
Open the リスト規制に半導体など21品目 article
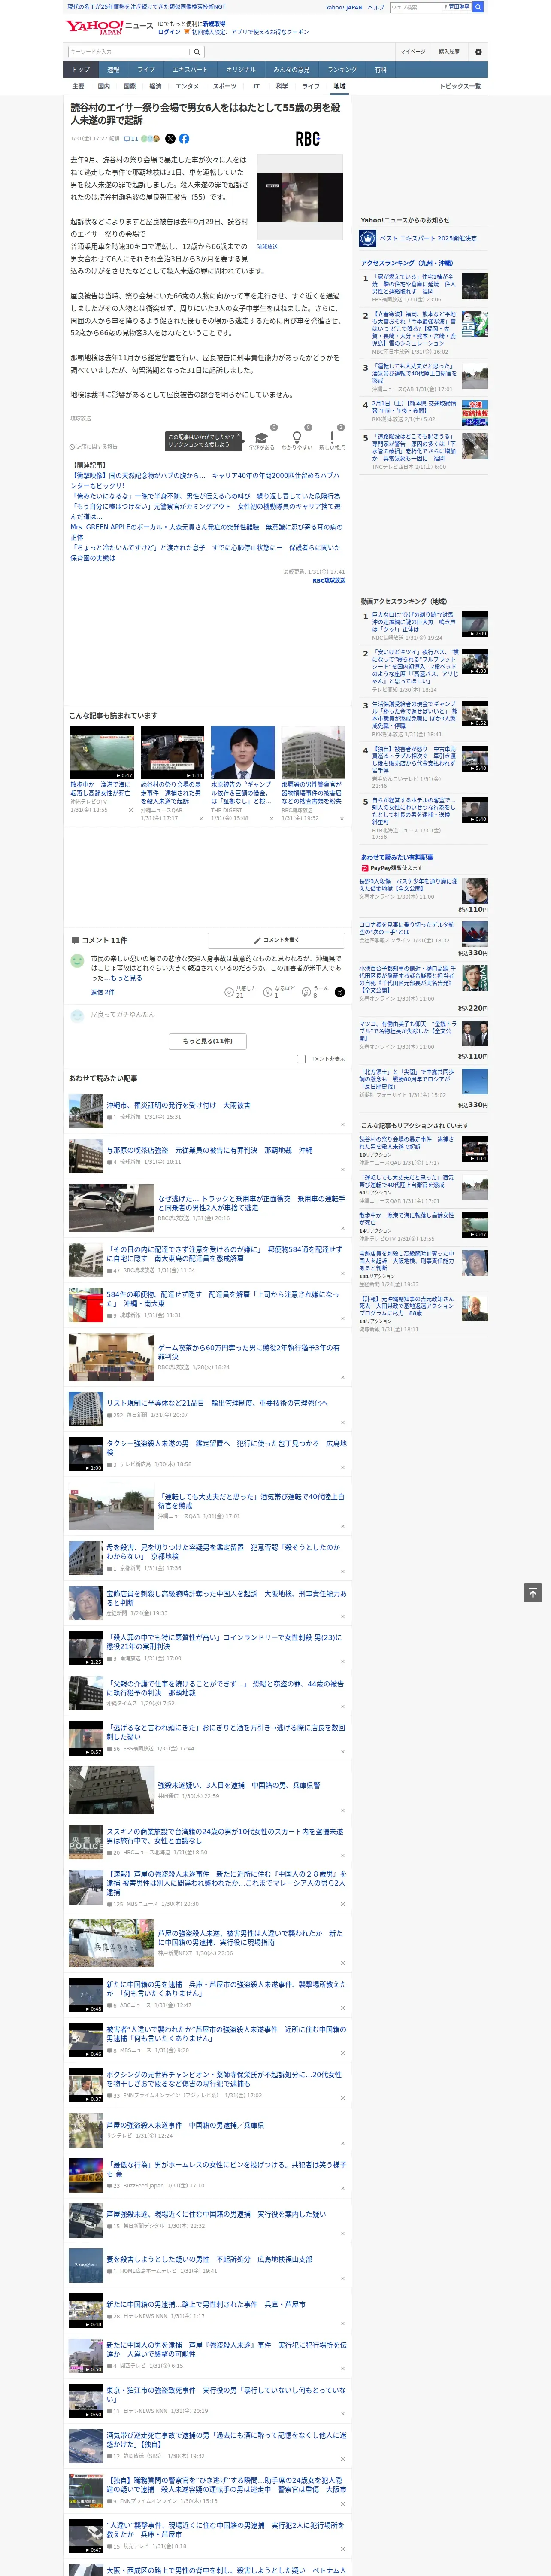pyautogui.click(x=217, y=1403)
